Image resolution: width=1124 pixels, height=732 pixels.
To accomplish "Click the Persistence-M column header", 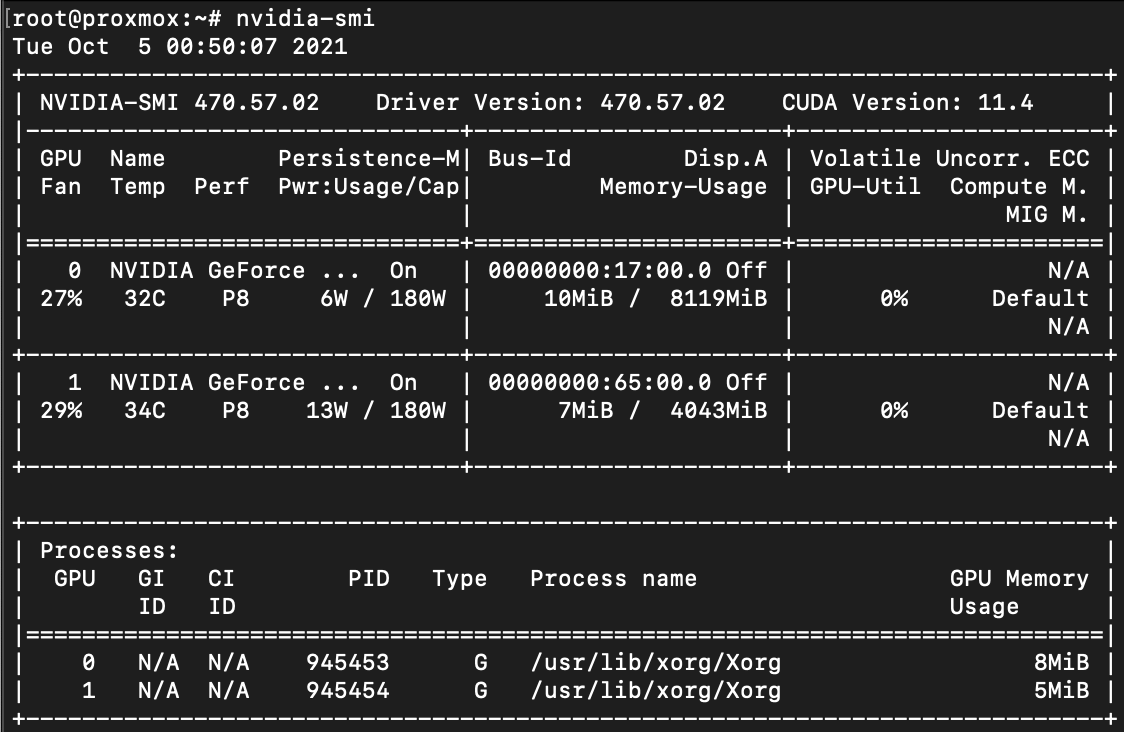I will pyautogui.click(x=369, y=159).
